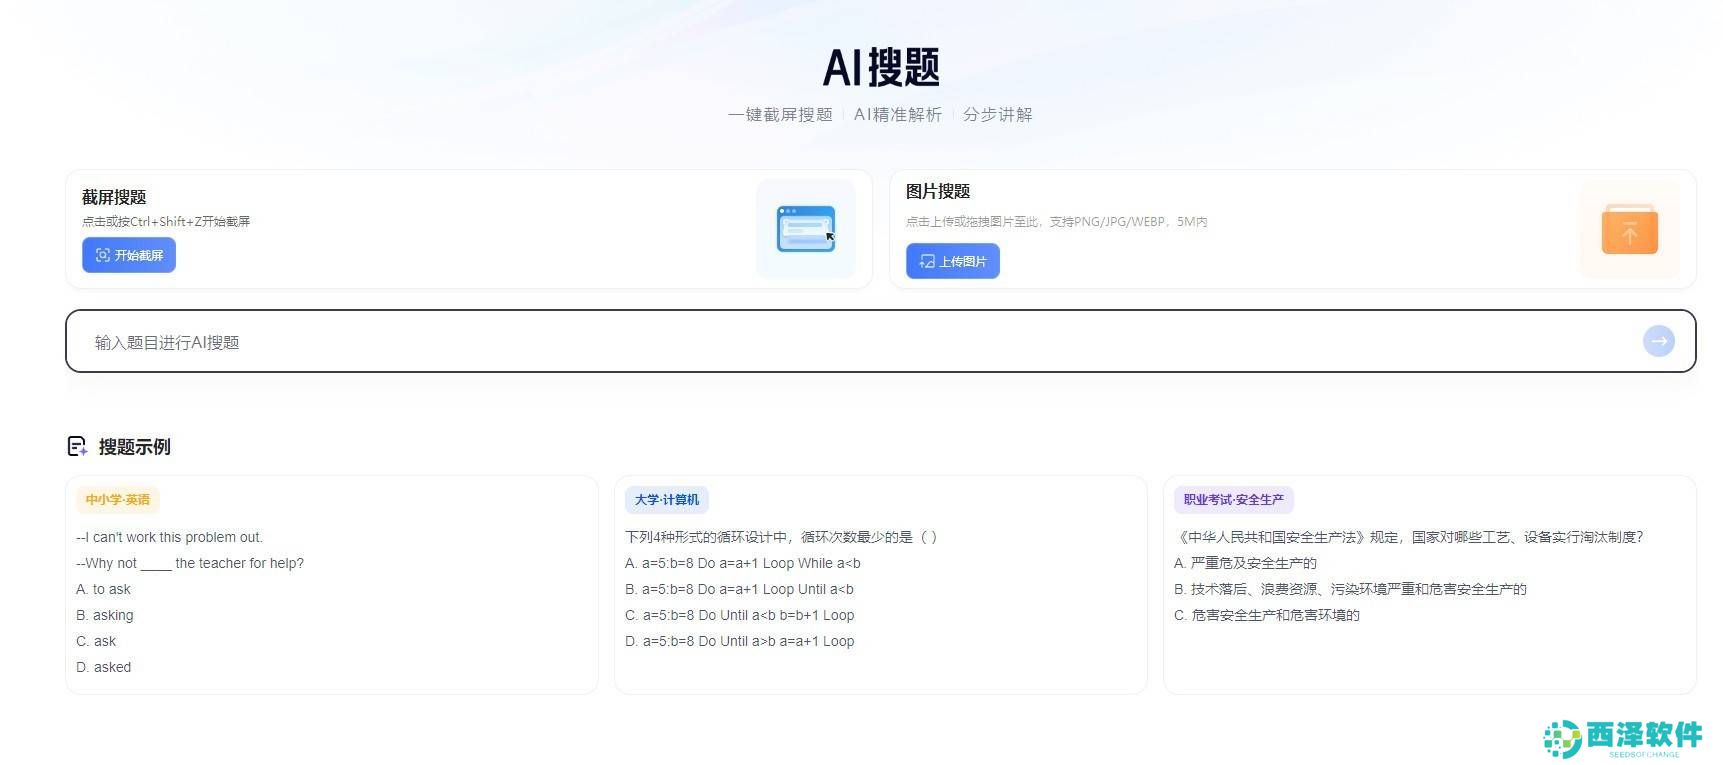Image resolution: width=1723 pixels, height=765 pixels.
Task: Submit search with the arrow button
Action: point(1659,341)
